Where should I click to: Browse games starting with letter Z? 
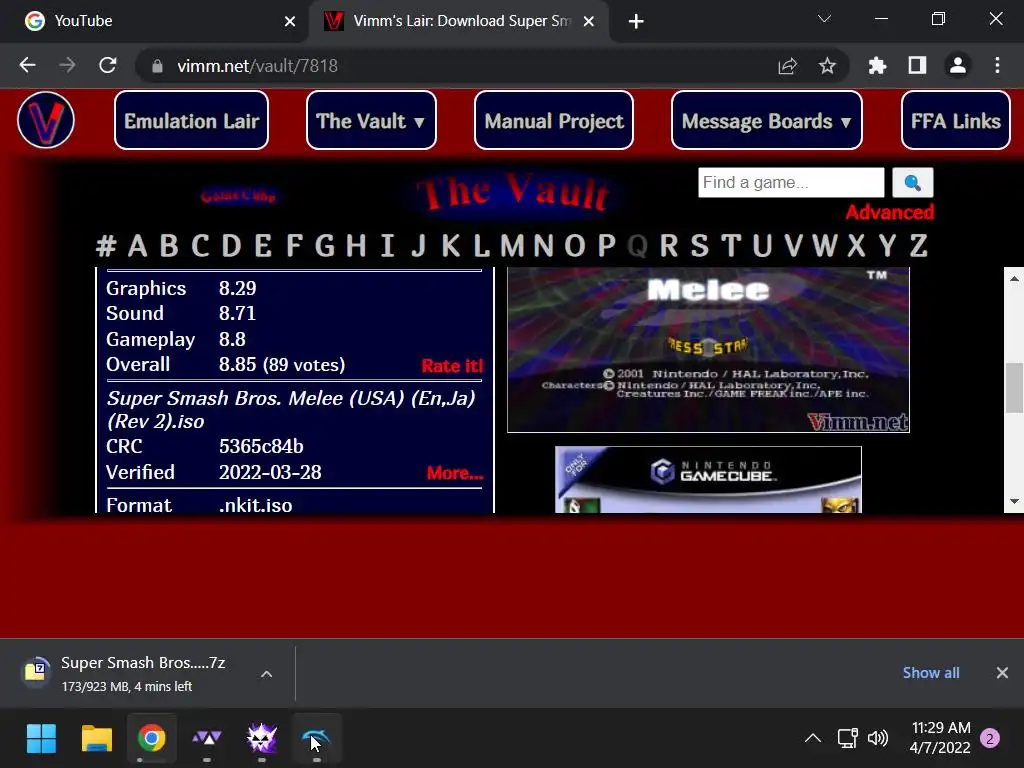[x=919, y=246]
